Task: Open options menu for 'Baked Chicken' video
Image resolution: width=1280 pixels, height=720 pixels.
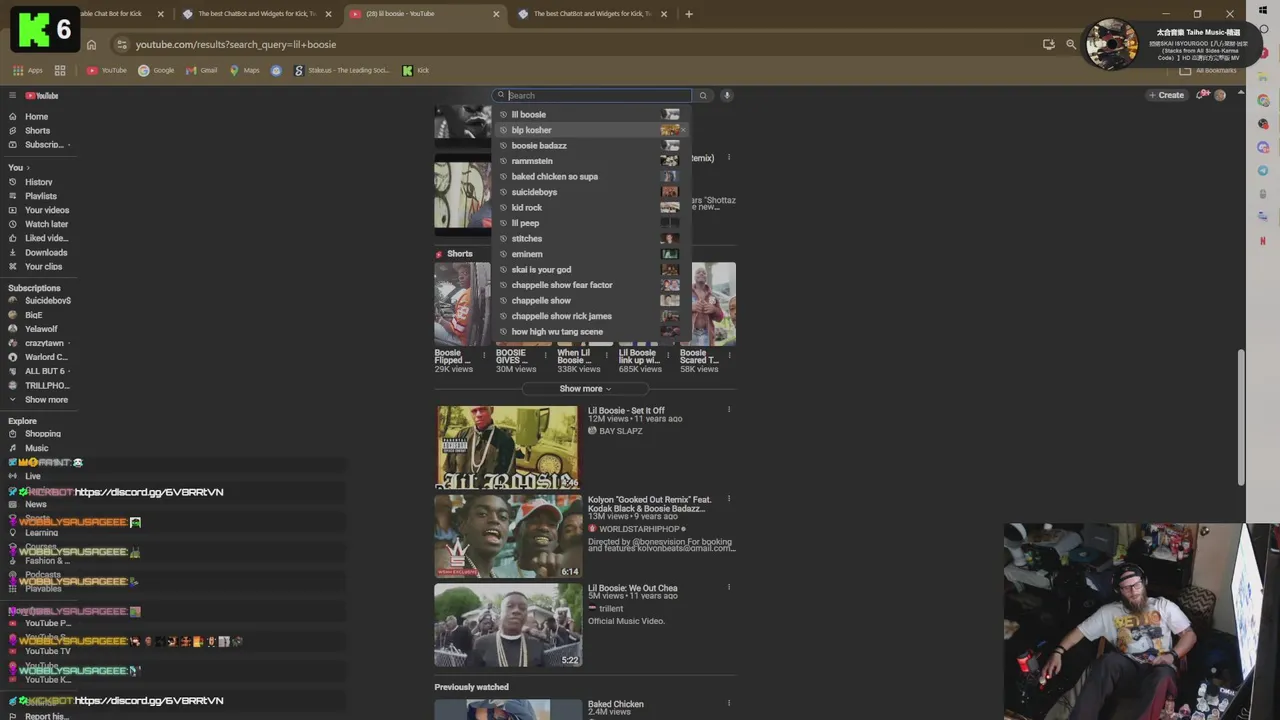Action: pyautogui.click(x=729, y=704)
